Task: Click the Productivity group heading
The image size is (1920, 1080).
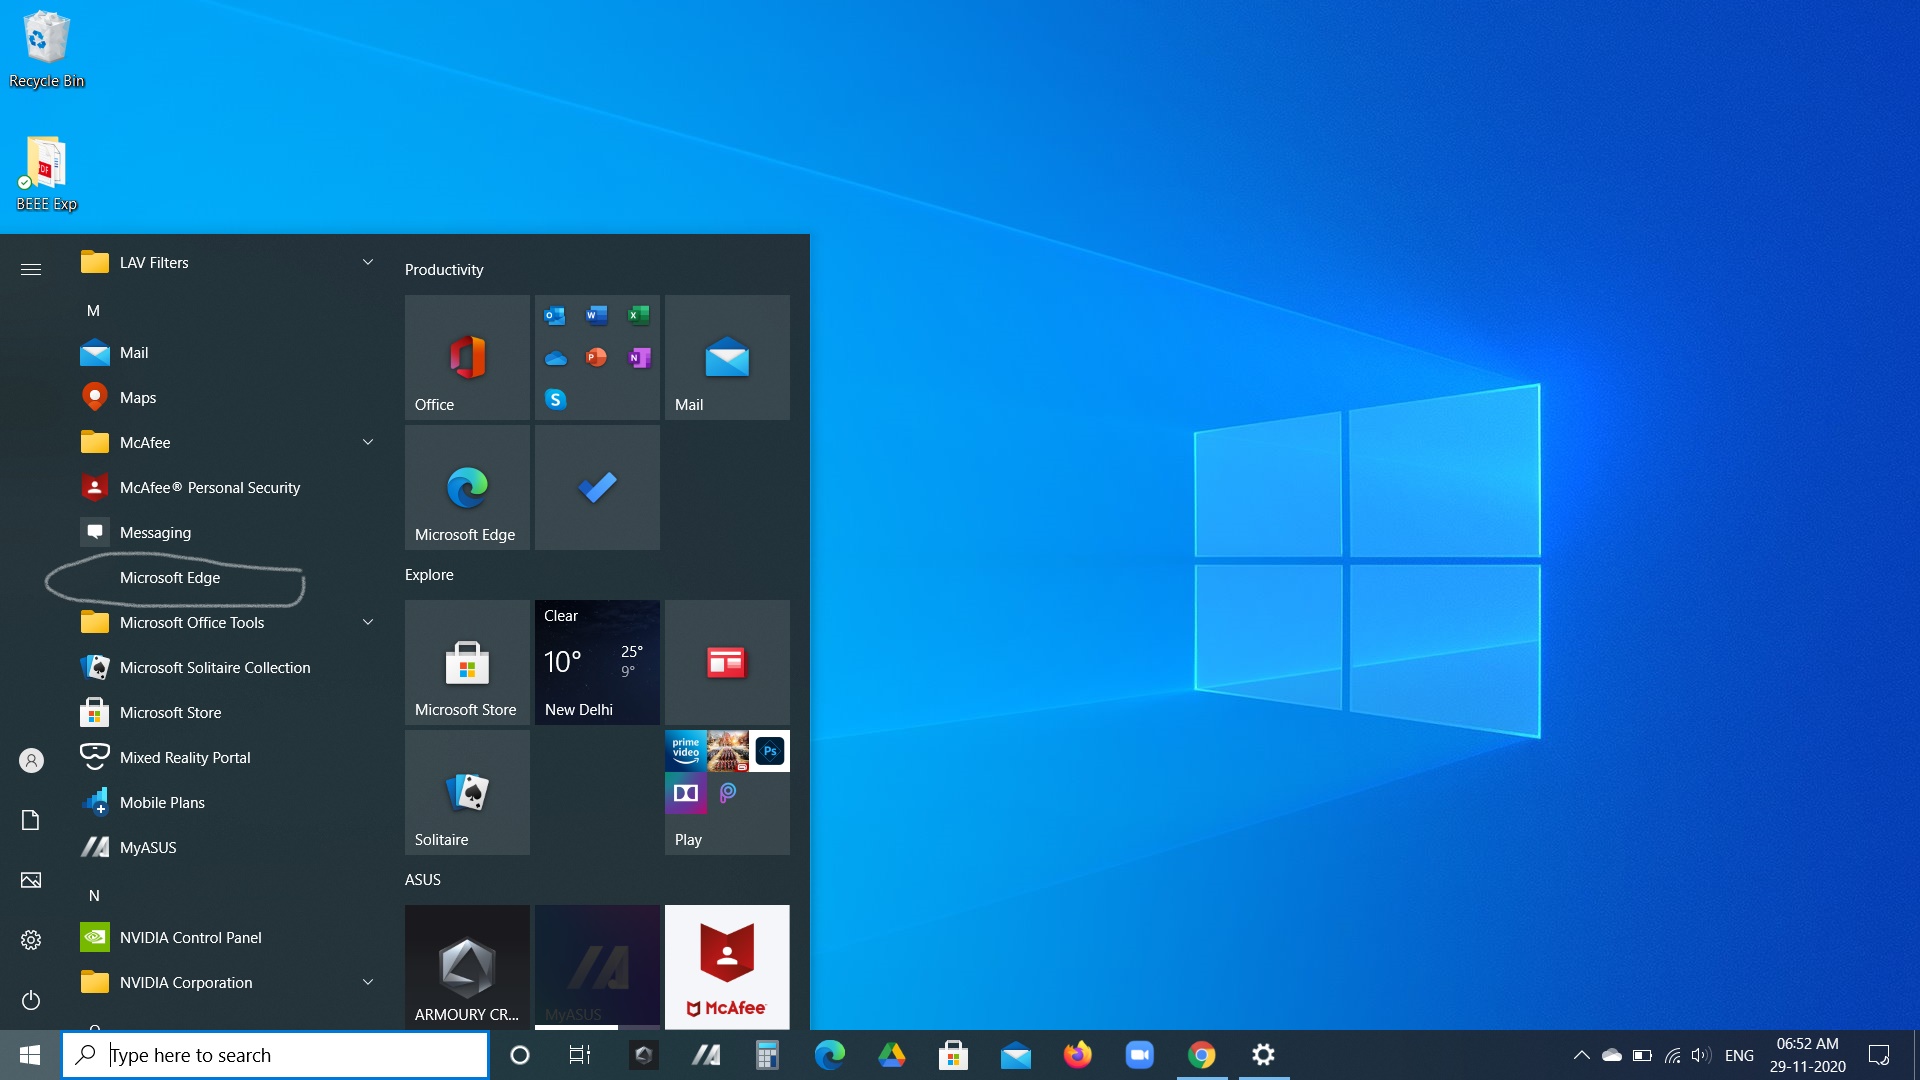Action: click(444, 269)
